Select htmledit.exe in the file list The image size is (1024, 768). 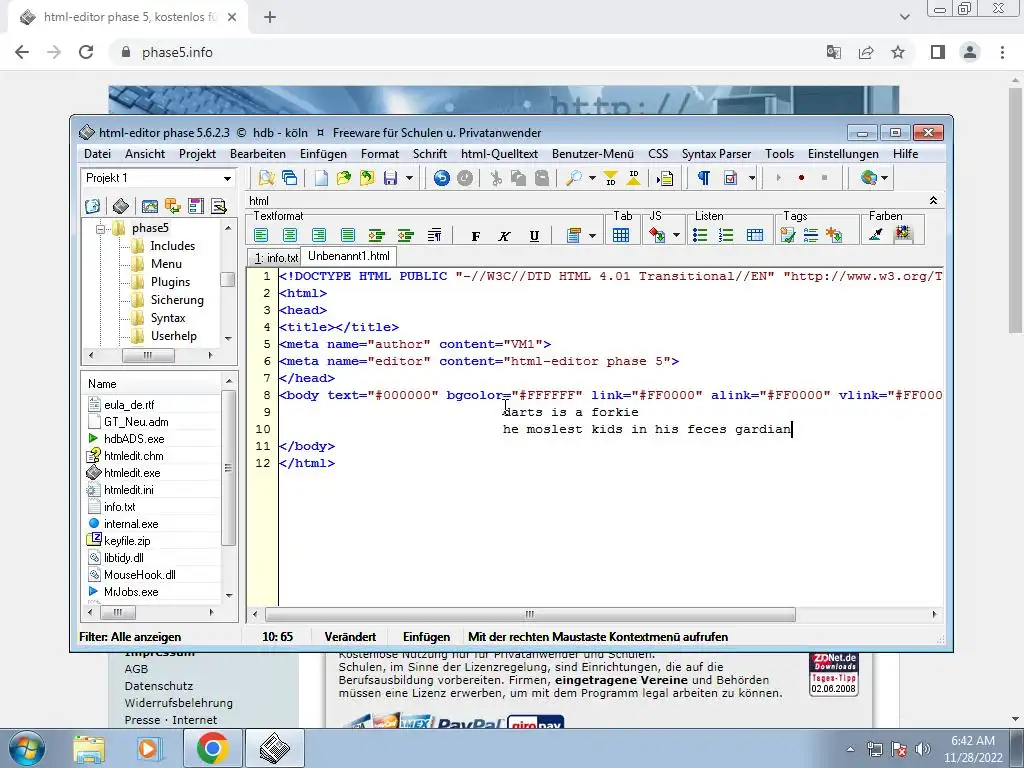click(132, 473)
